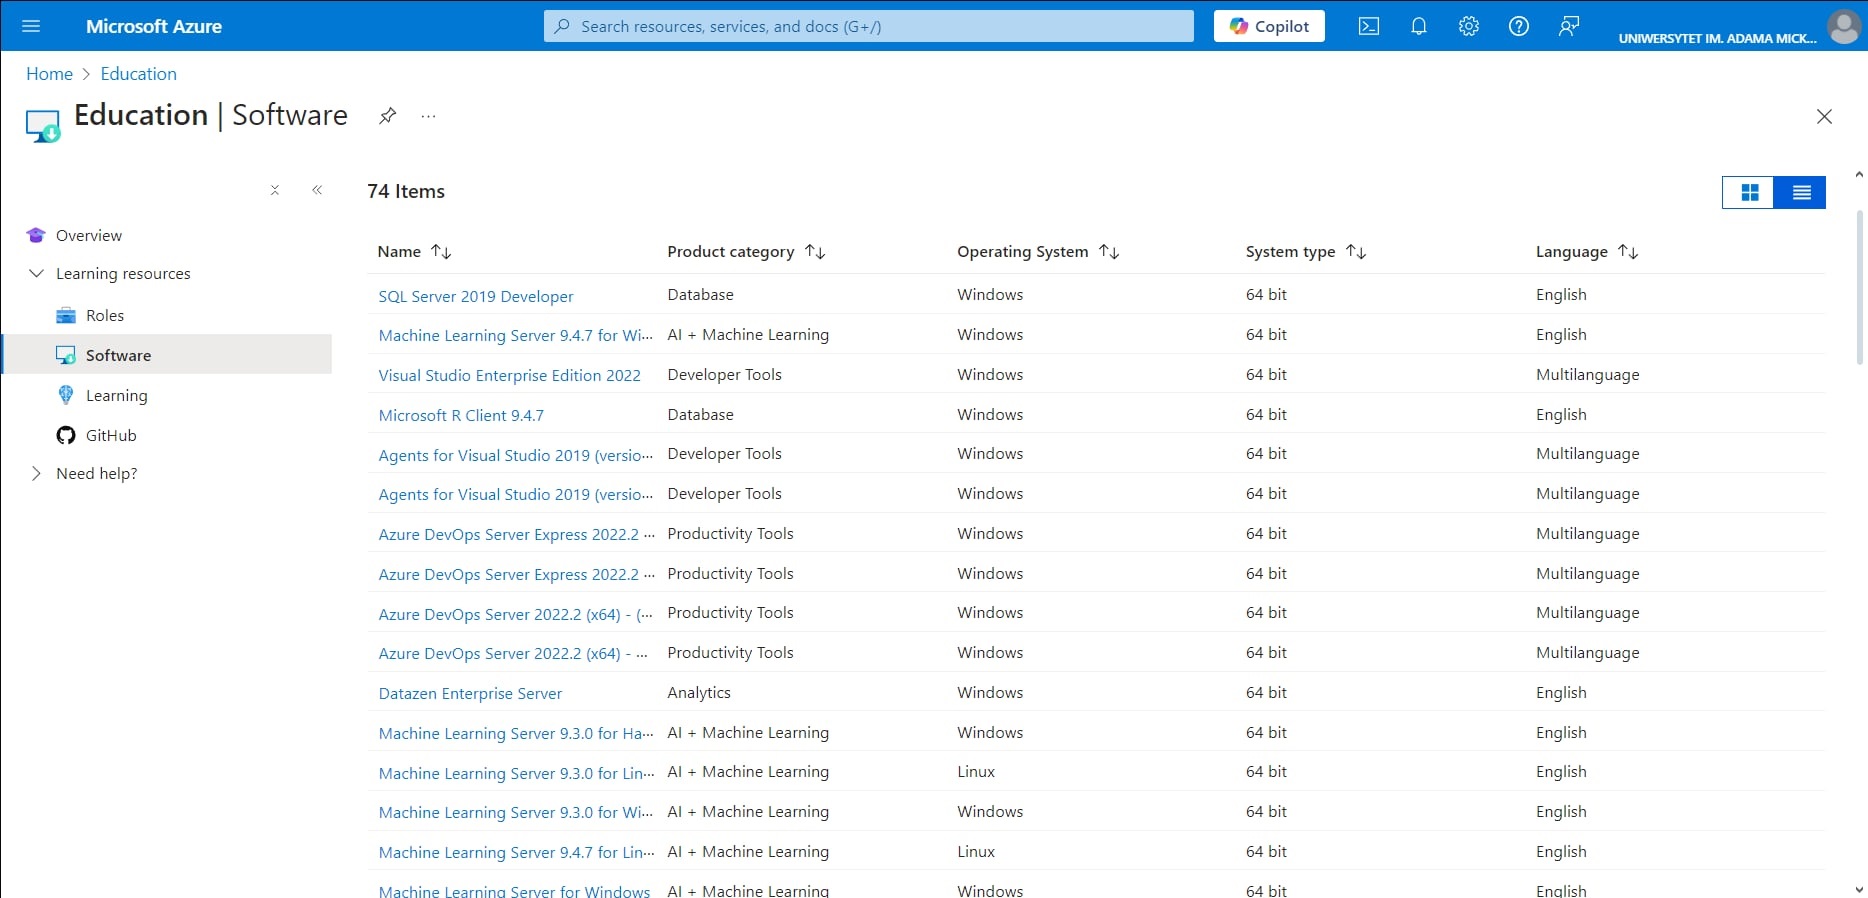Click the GitHub logo icon in sidebar

point(66,435)
